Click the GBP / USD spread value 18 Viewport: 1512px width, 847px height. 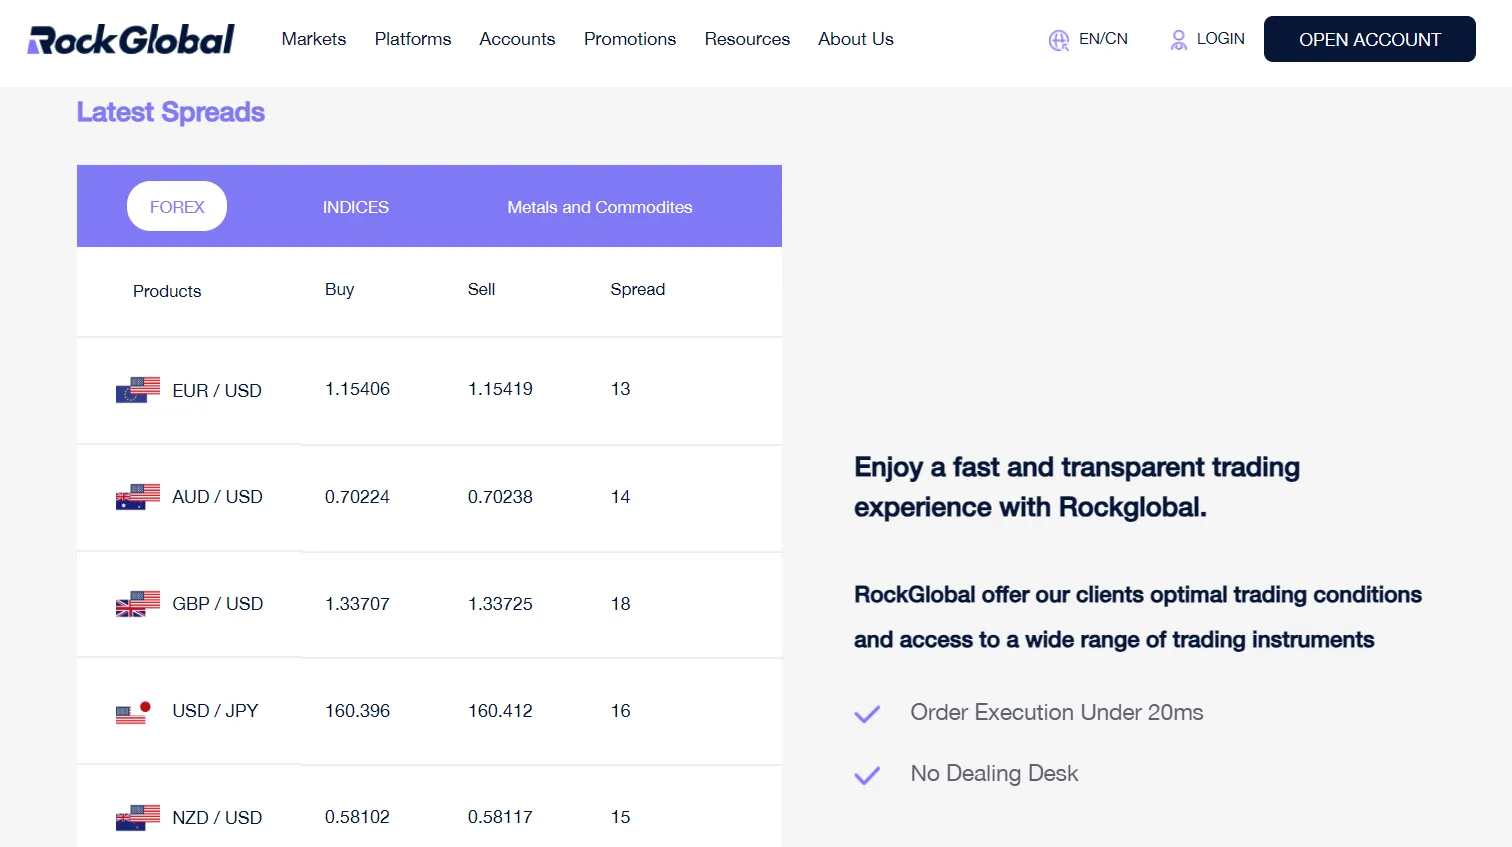tap(621, 604)
